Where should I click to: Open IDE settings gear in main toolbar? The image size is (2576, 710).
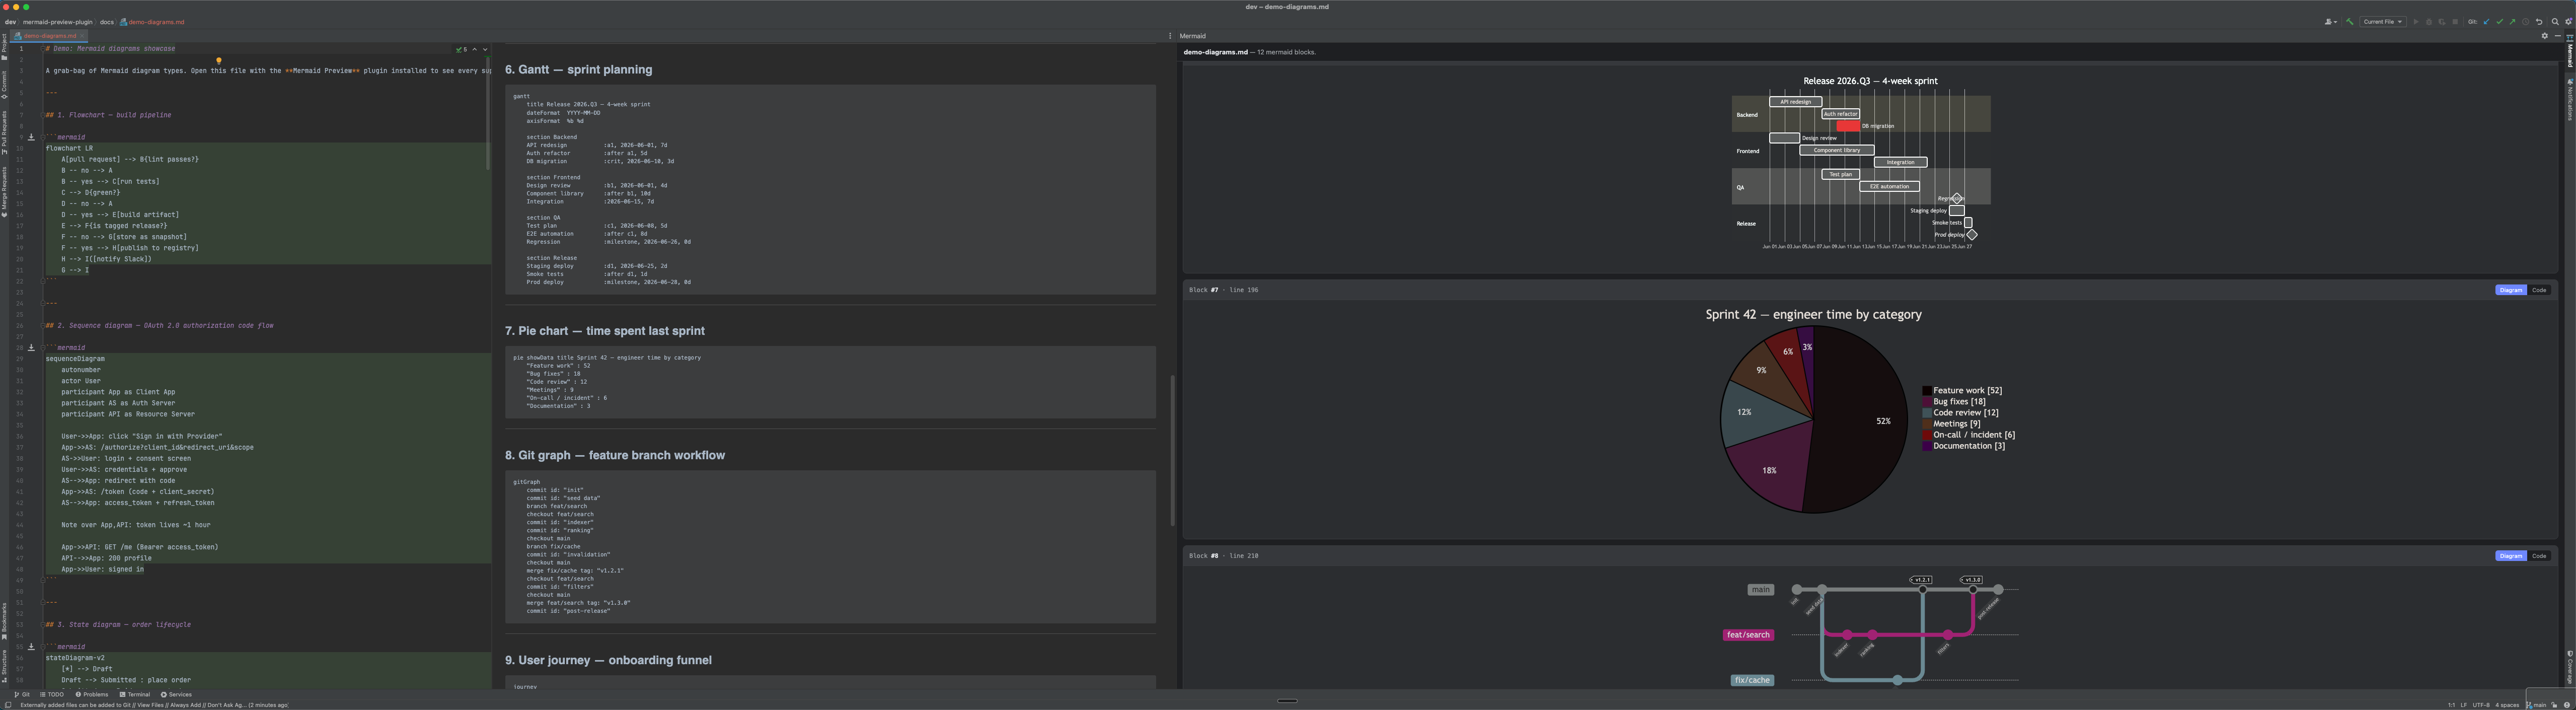(2568, 22)
